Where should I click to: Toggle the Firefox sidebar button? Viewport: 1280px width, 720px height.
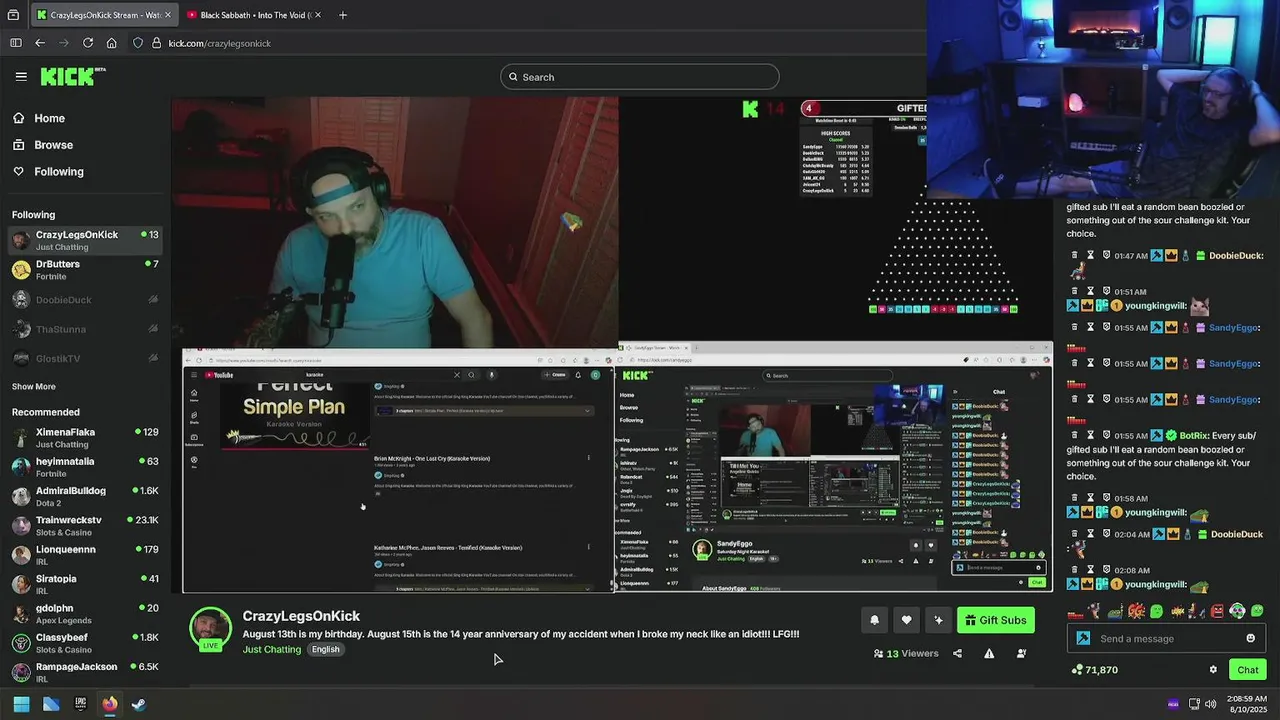click(16, 43)
